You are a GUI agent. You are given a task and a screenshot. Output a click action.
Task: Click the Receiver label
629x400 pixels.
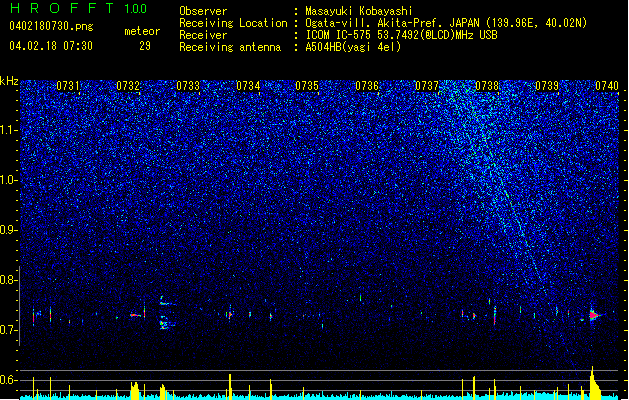(203, 35)
